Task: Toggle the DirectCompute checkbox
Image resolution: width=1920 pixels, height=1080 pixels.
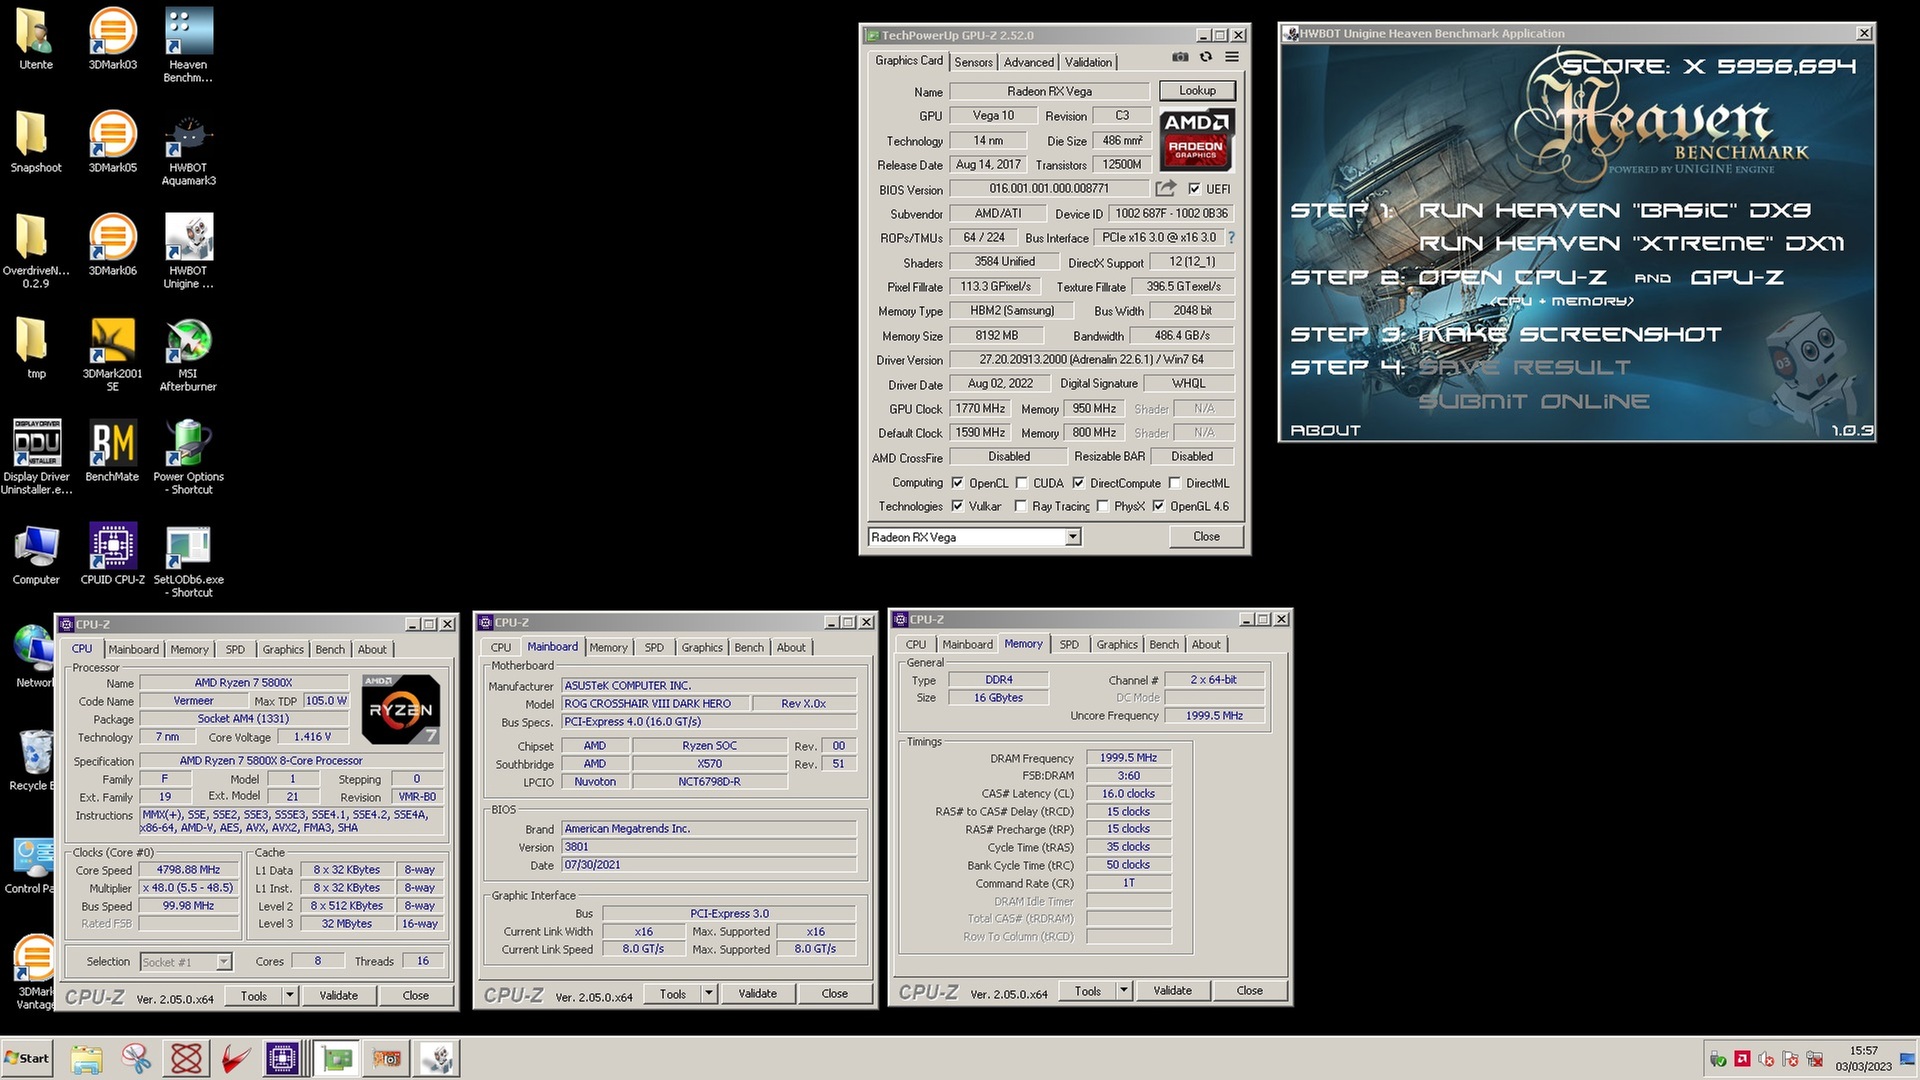Action: pos(1078,483)
